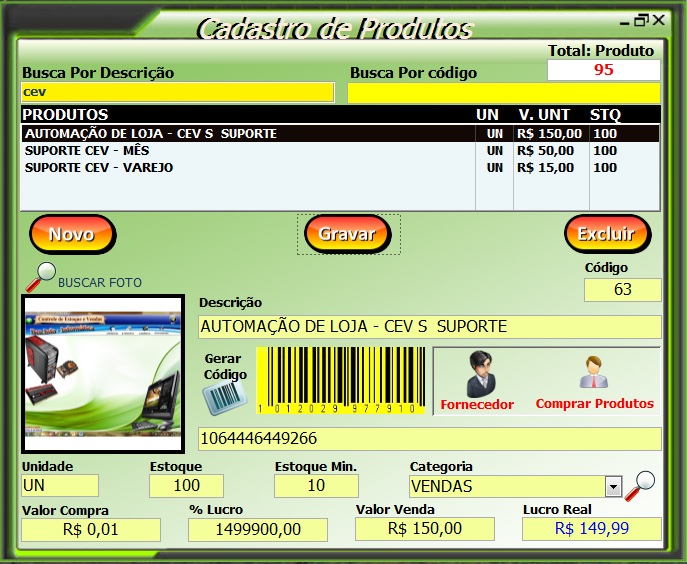Viewport: 687px width, 564px height.
Task: Select the product photo thumbnail
Action: [x=103, y=374]
